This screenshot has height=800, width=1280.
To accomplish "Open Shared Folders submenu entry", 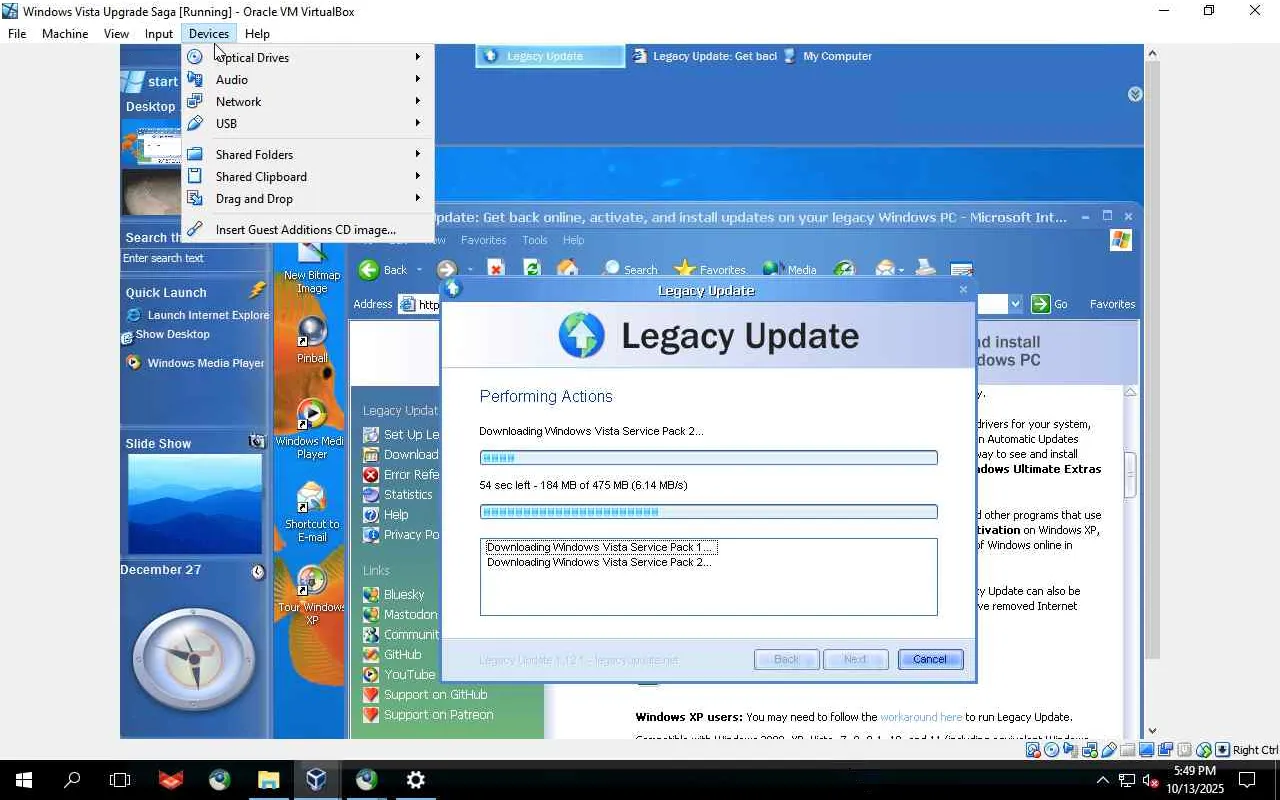I will point(307,154).
